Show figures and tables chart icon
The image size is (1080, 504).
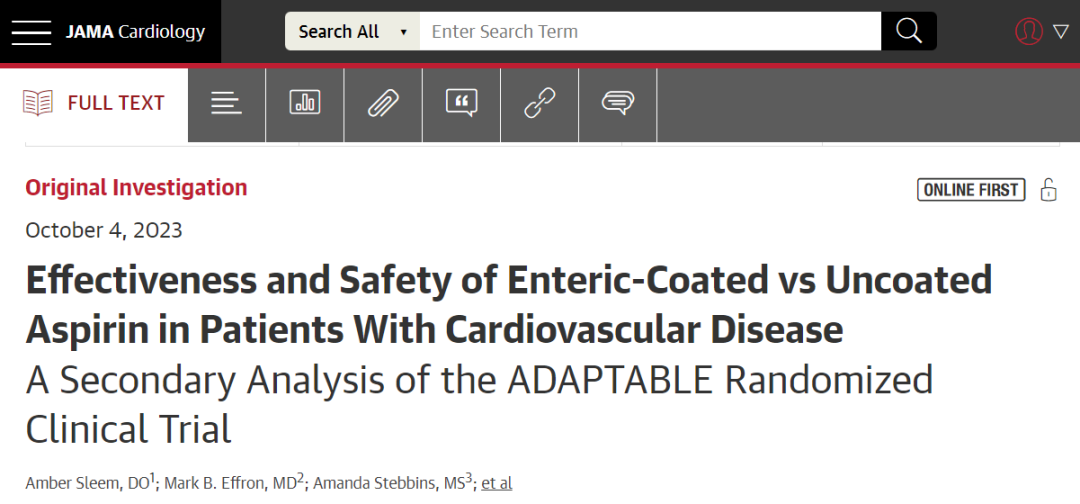[304, 103]
